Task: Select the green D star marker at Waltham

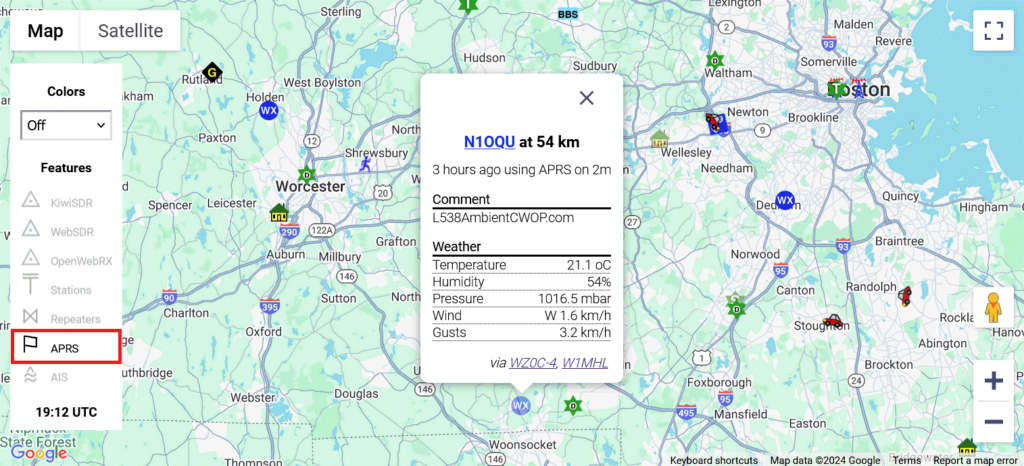Action: coord(716,60)
